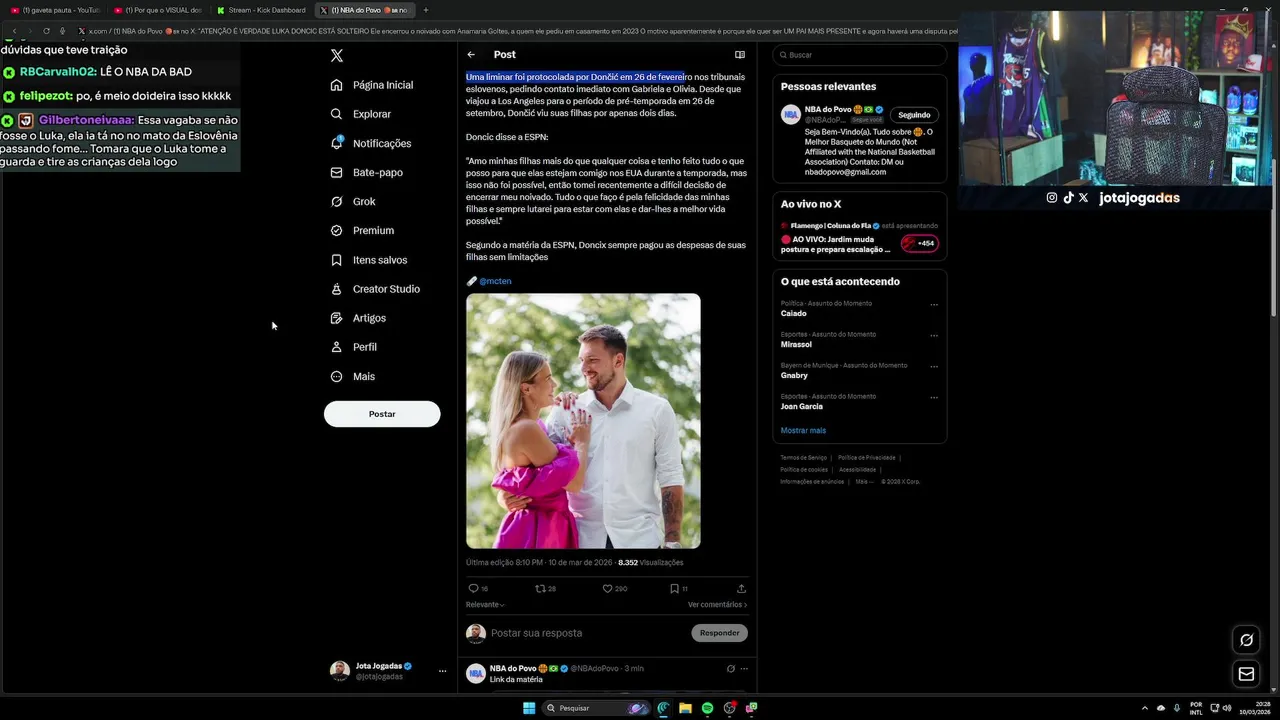Switch to the gaveta pauta YouTube tab

(55, 10)
